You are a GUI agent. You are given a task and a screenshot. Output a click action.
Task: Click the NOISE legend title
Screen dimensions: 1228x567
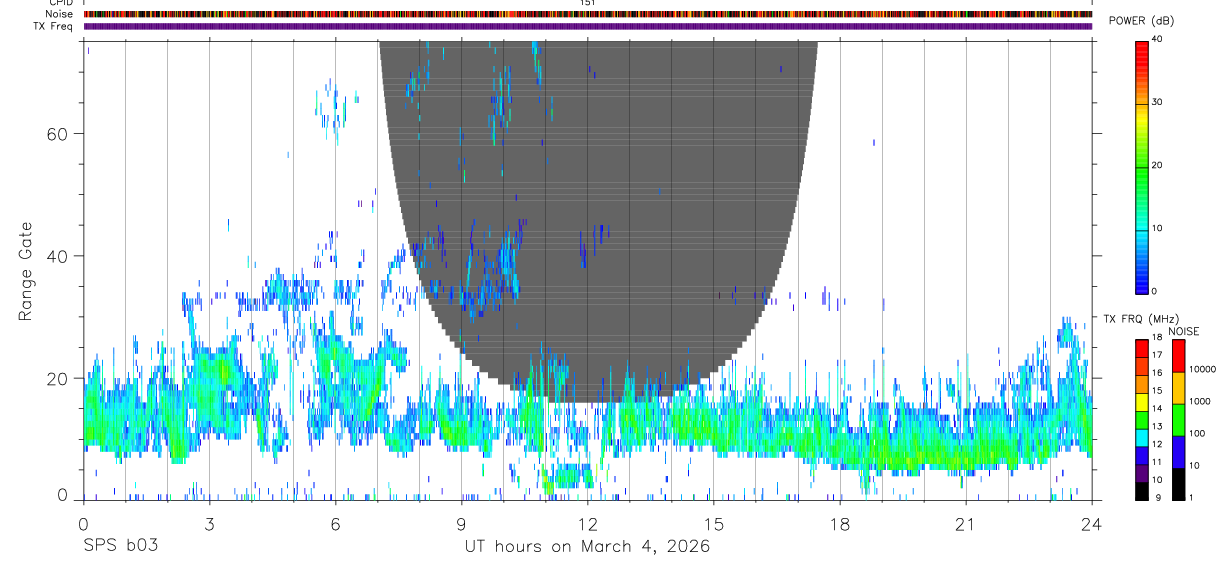click(x=1183, y=331)
